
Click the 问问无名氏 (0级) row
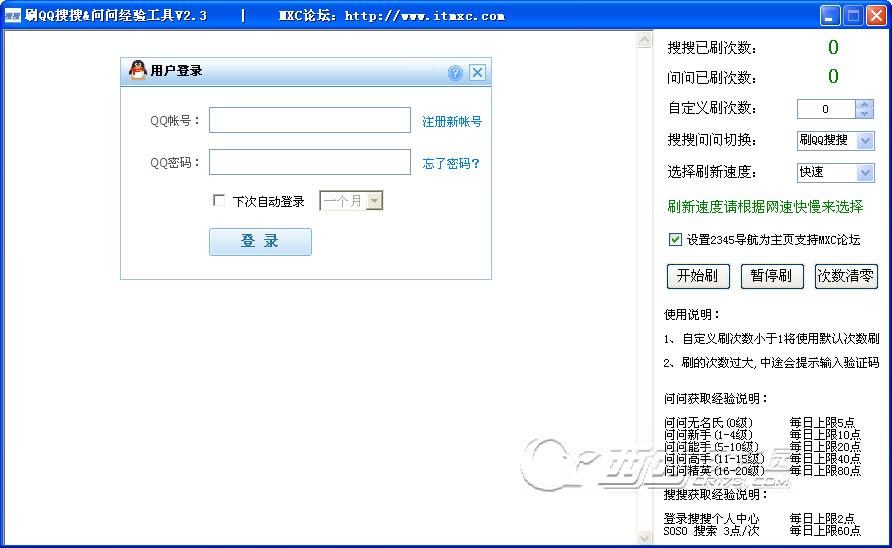point(759,423)
